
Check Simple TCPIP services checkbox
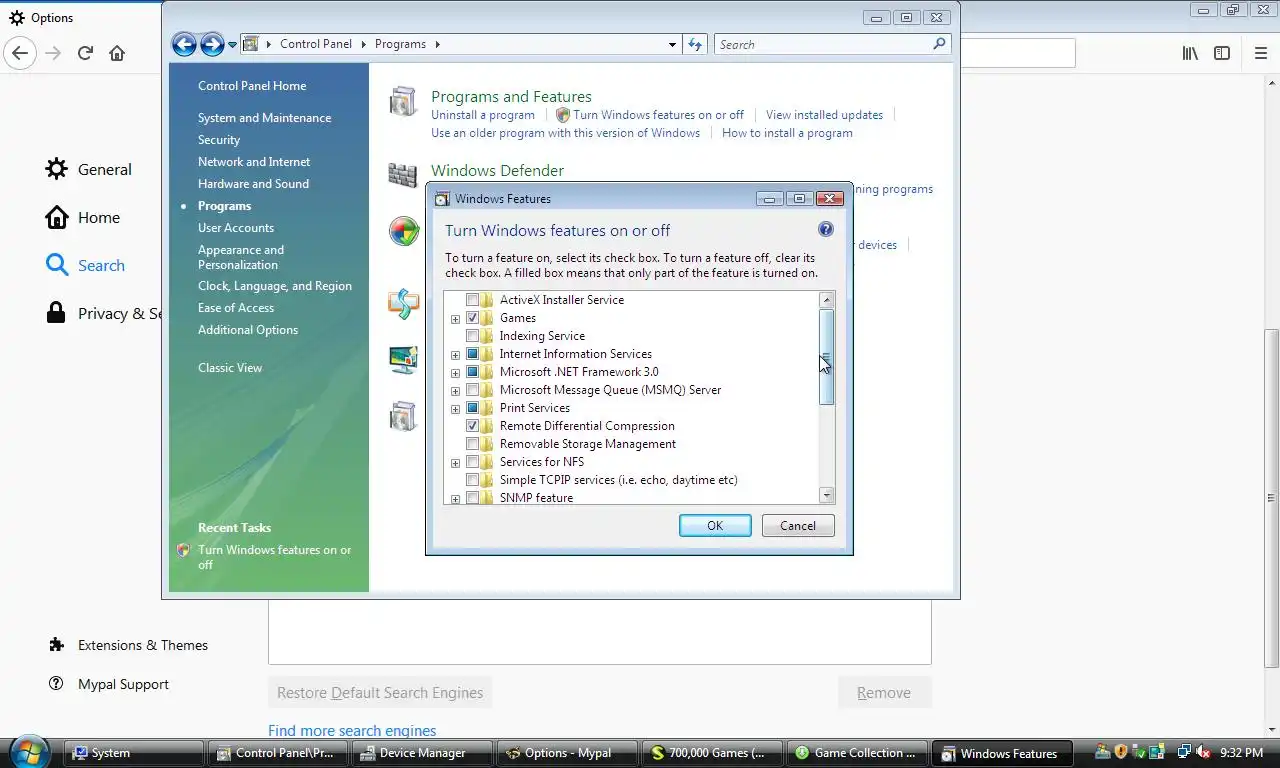coord(472,480)
